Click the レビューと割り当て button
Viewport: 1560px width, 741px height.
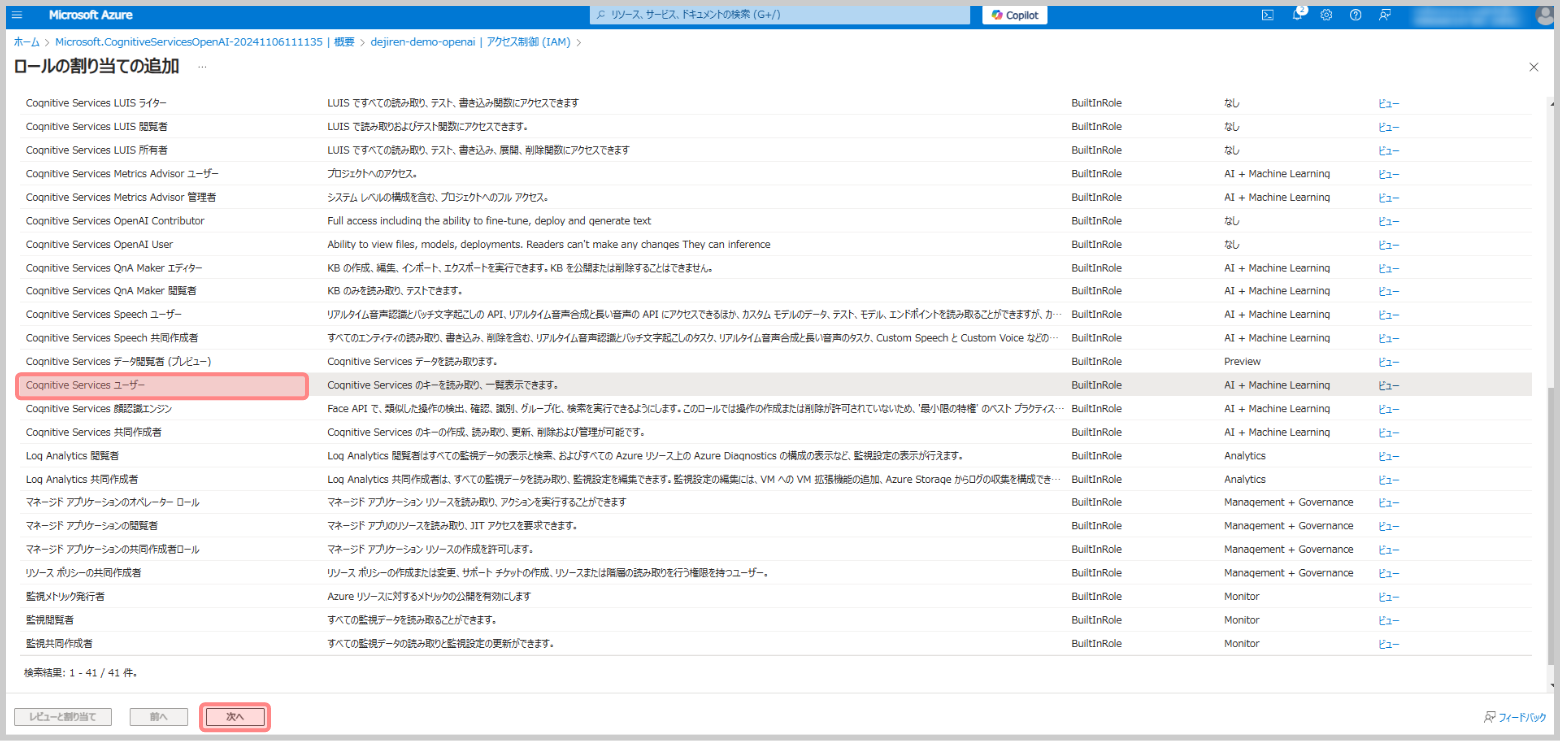click(x=62, y=717)
